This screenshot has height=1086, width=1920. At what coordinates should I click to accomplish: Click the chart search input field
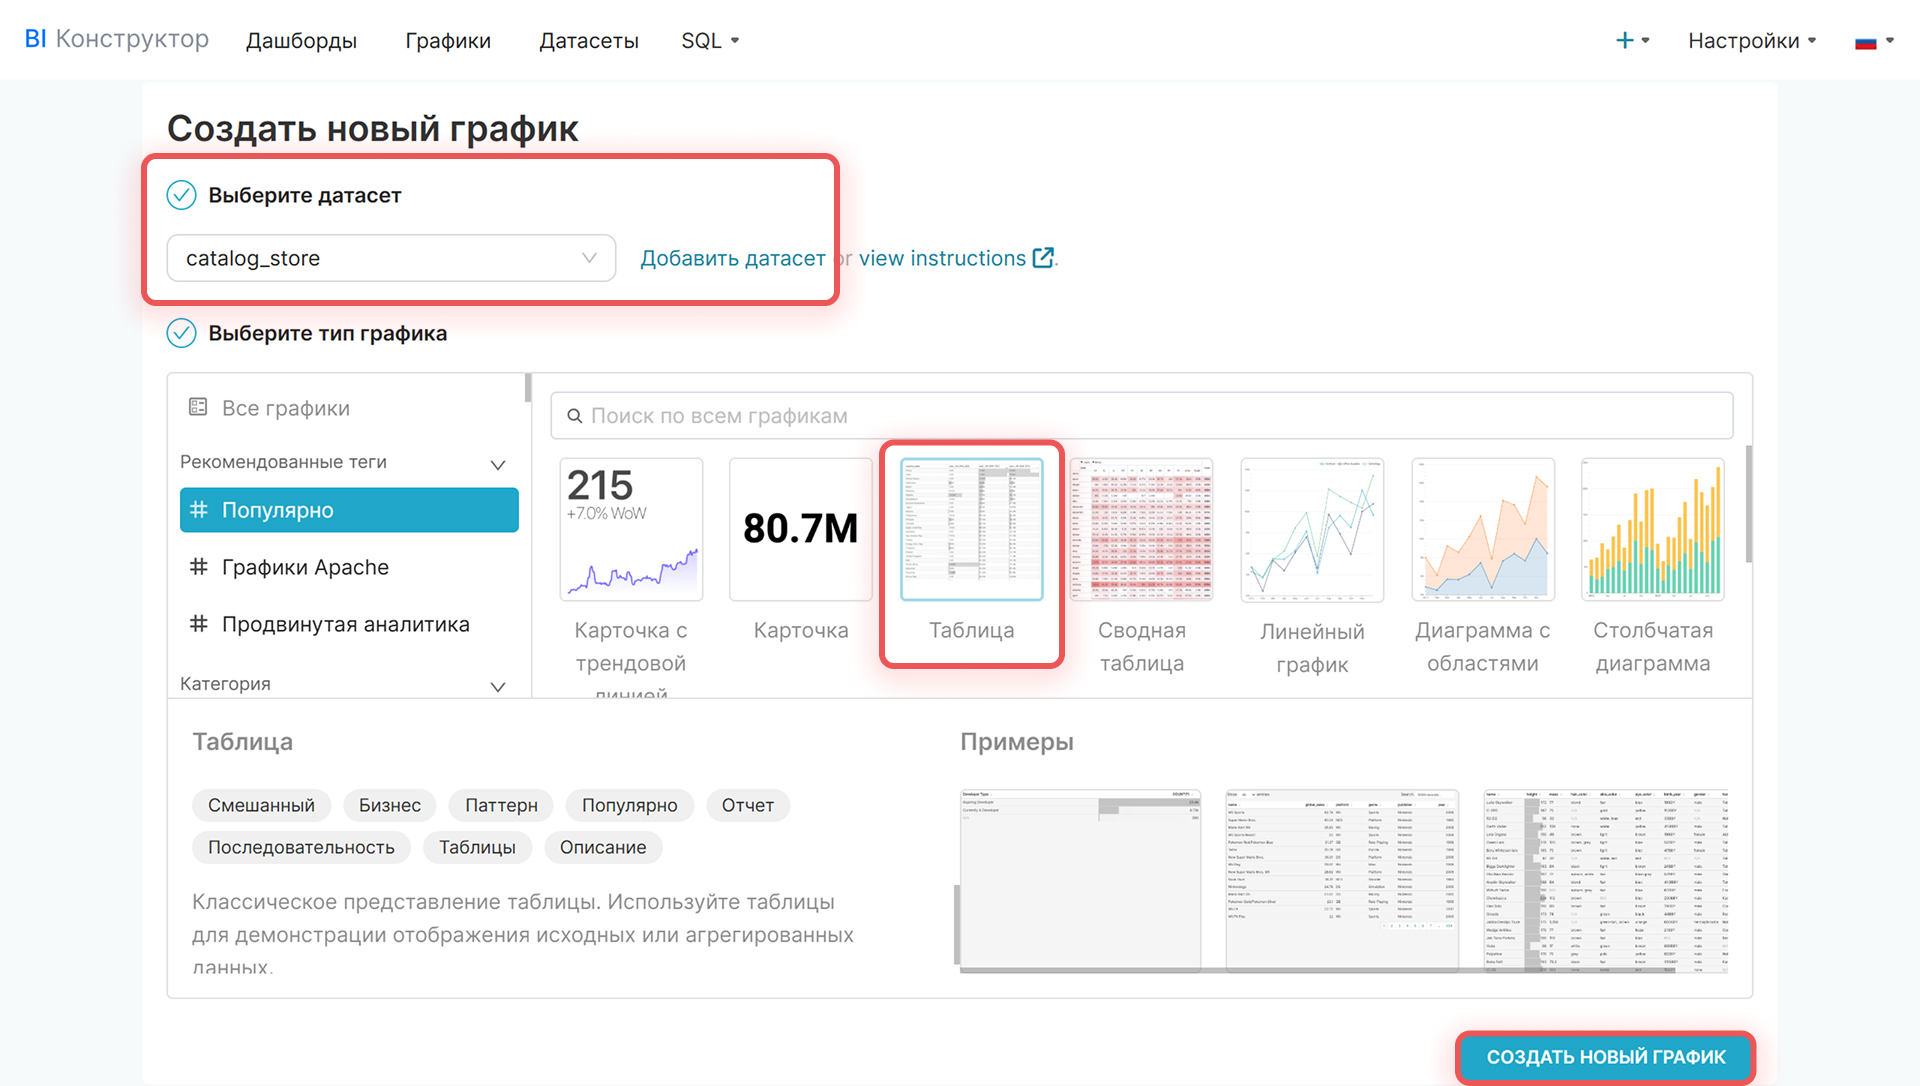pyautogui.click(x=1141, y=416)
